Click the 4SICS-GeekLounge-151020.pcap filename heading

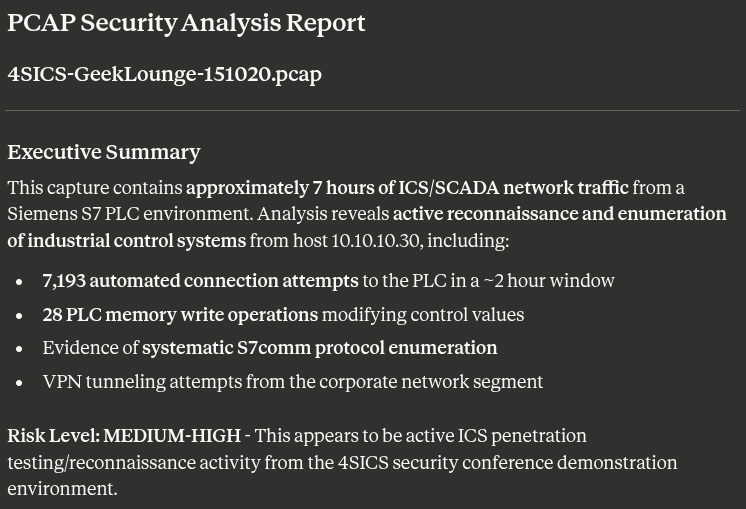tap(164, 74)
